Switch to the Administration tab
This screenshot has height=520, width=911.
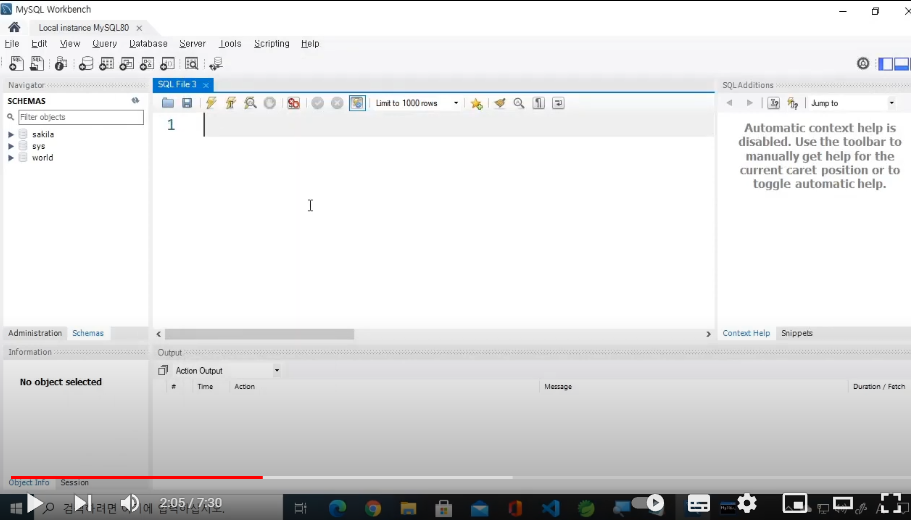[35, 333]
